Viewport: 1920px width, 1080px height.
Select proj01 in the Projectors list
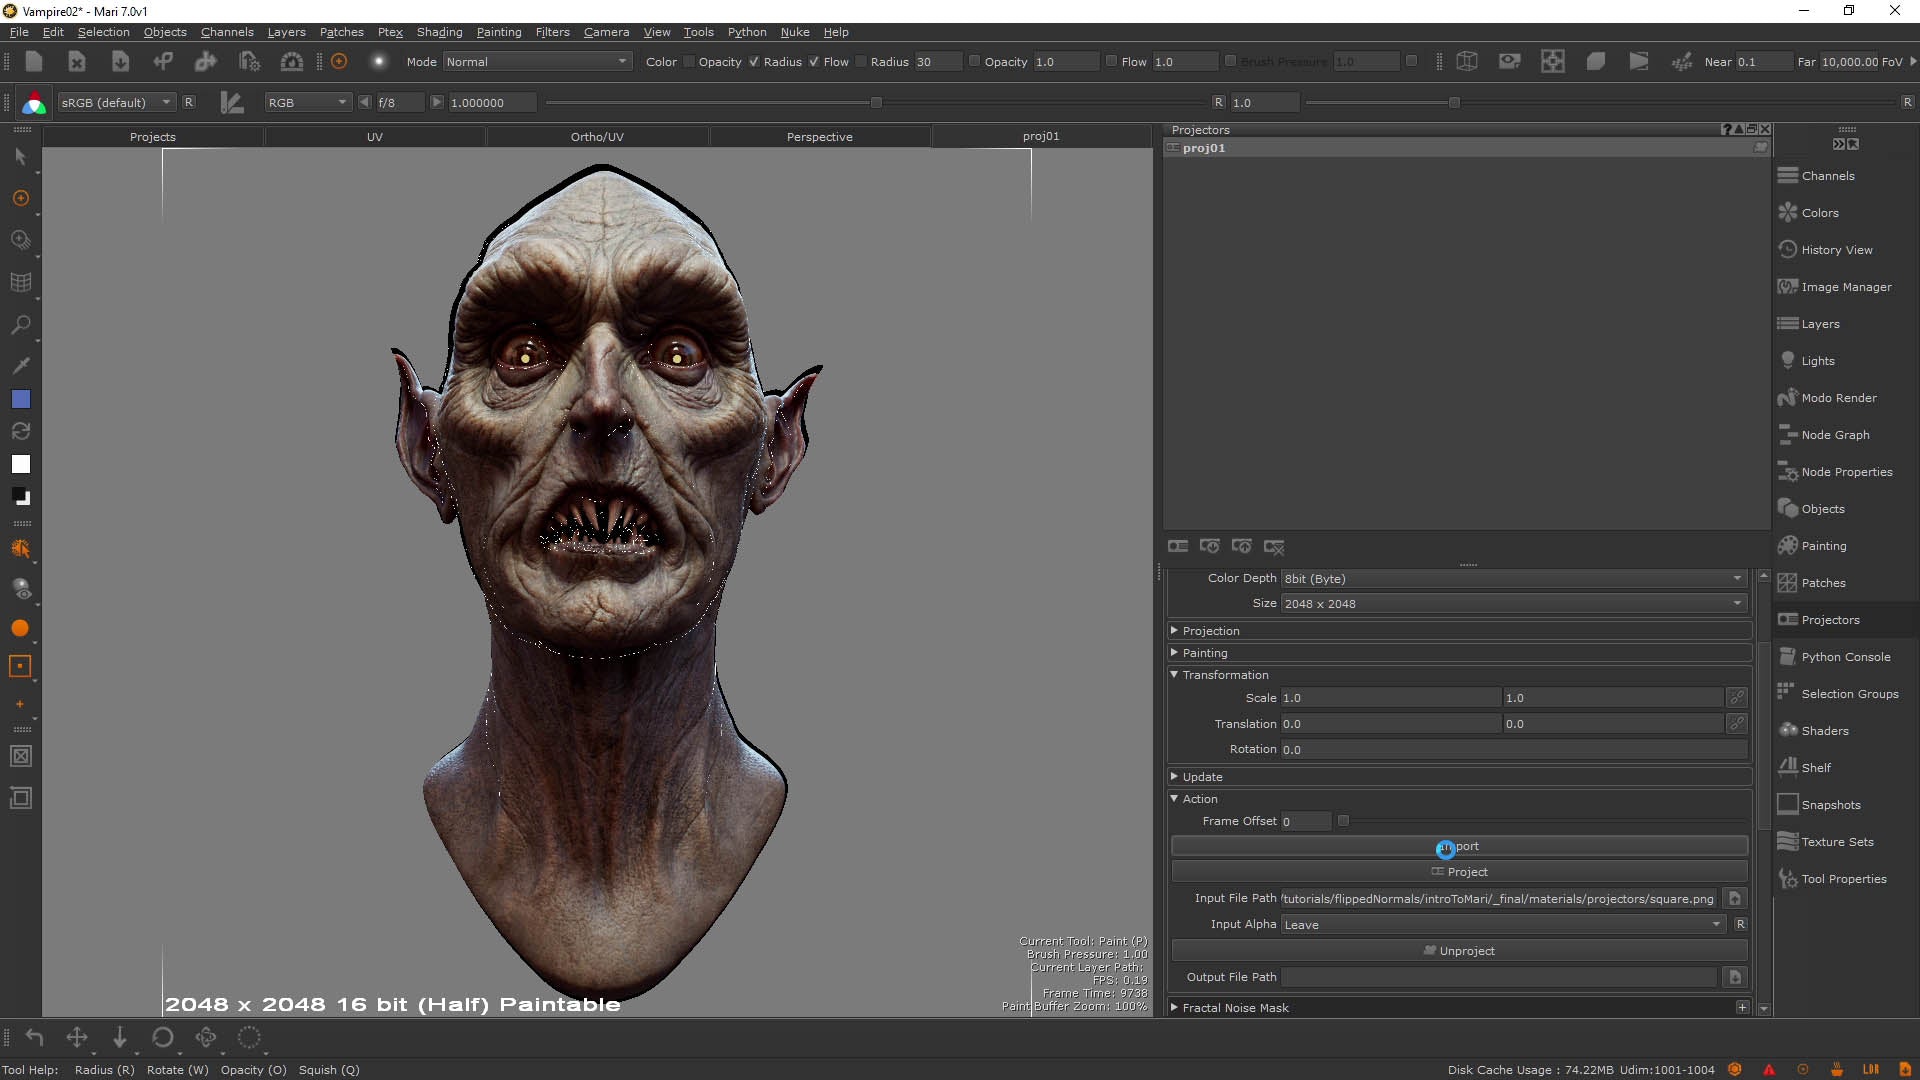[x=1466, y=148]
